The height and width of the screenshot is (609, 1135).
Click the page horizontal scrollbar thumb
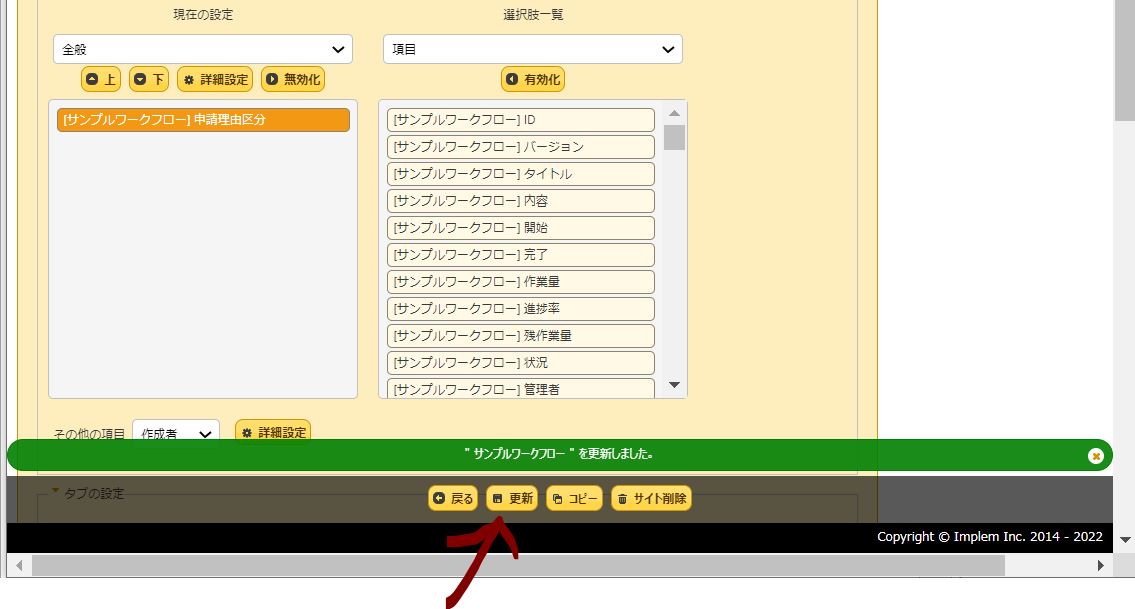[x=518, y=566]
